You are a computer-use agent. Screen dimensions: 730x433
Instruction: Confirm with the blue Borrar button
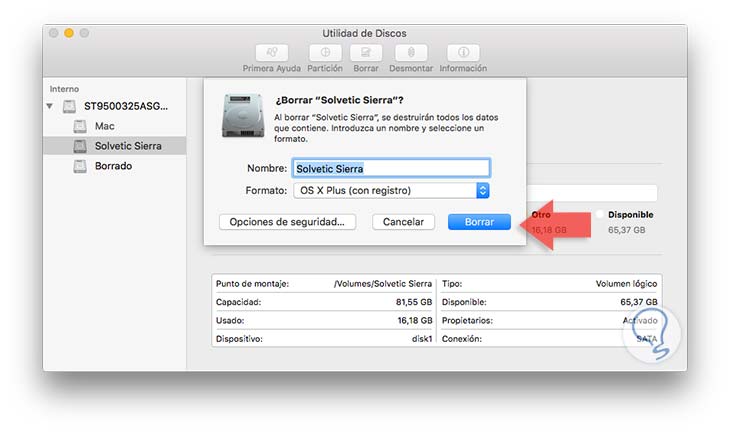click(x=479, y=222)
